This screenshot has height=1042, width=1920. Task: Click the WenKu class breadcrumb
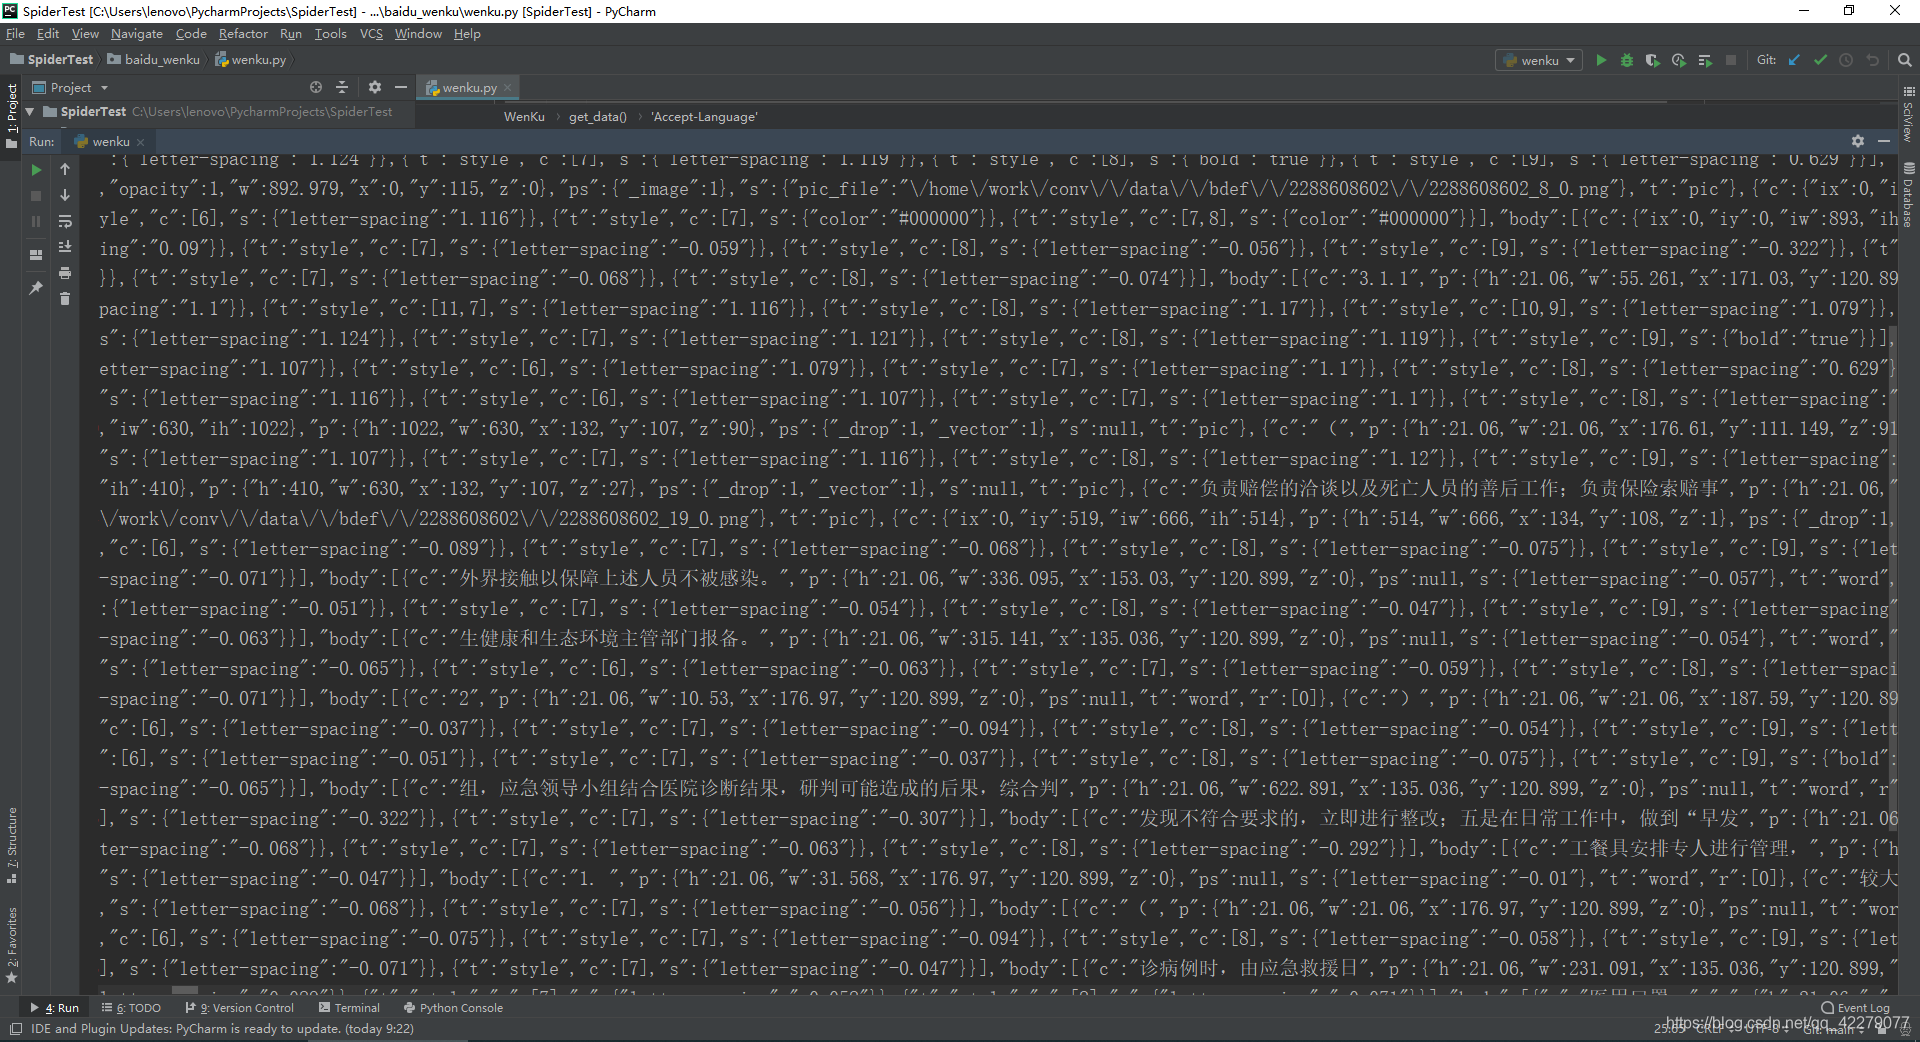tap(524, 117)
